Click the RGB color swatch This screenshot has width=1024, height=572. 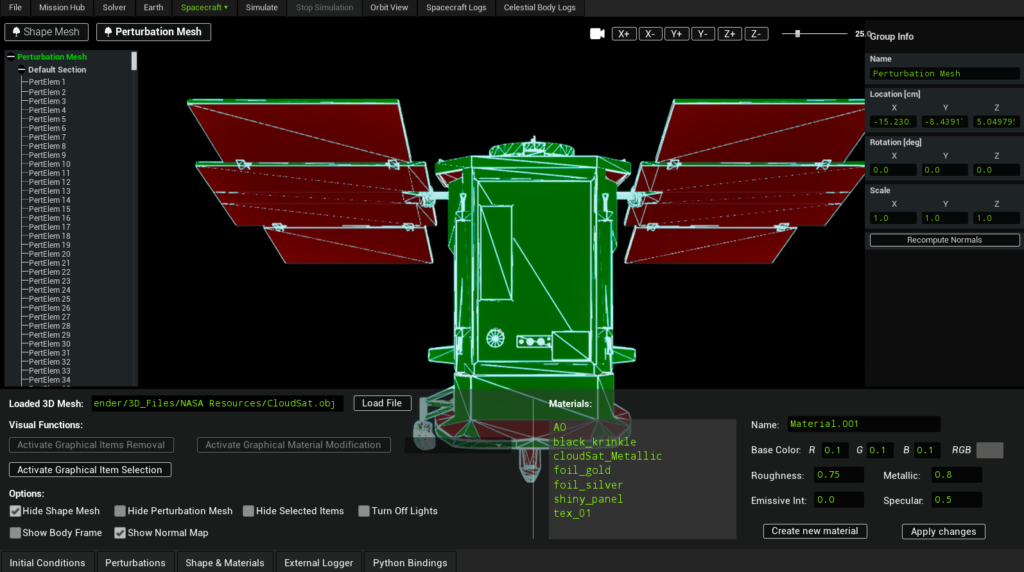pos(989,450)
